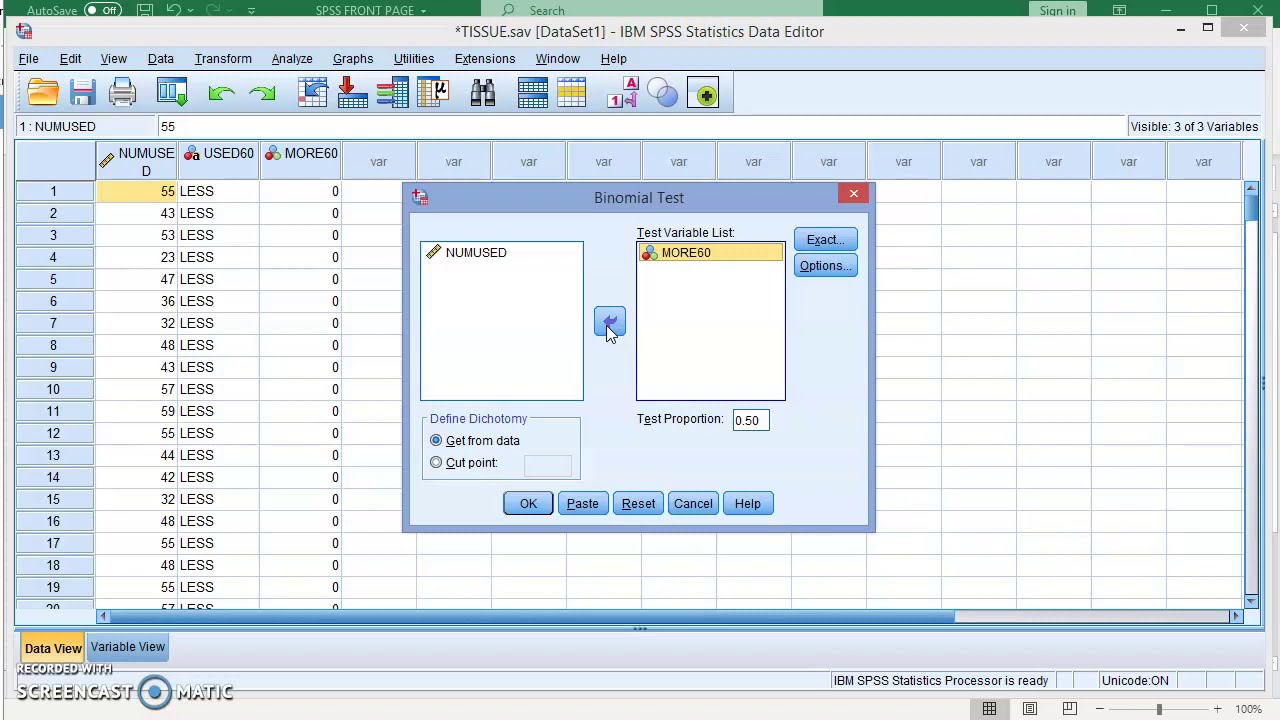Select cases yellow grid icon

pos(571,94)
